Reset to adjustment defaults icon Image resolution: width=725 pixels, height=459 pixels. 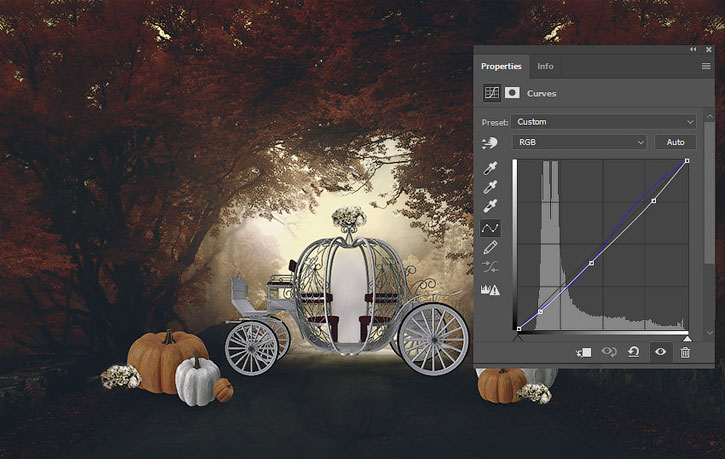tap(633, 352)
